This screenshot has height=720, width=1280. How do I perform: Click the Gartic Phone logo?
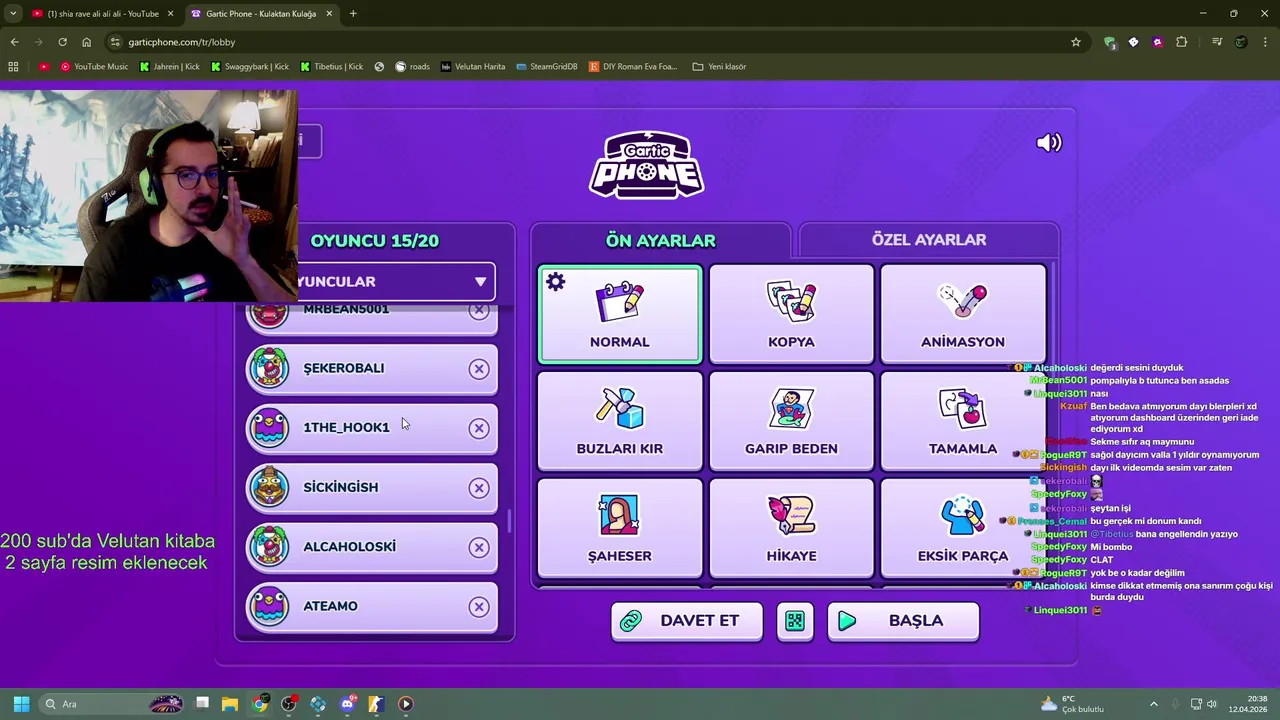(646, 165)
